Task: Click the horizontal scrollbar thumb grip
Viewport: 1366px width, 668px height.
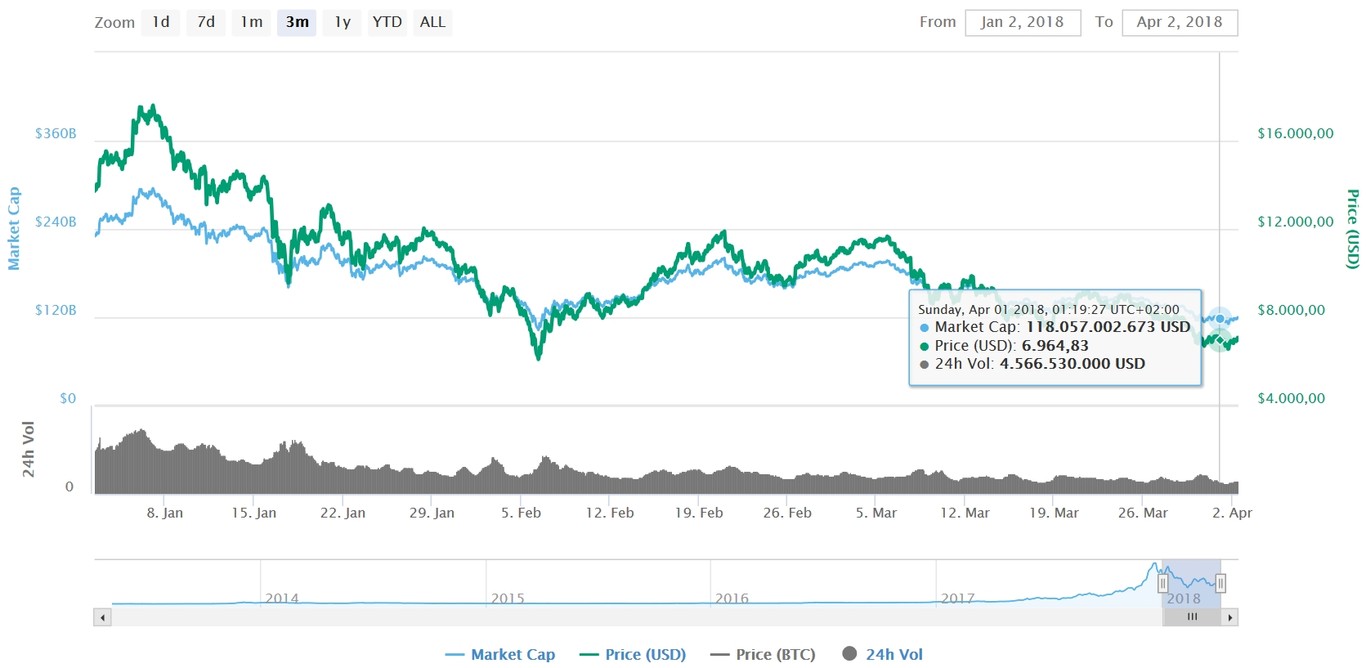Action: click(x=1191, y=618)
